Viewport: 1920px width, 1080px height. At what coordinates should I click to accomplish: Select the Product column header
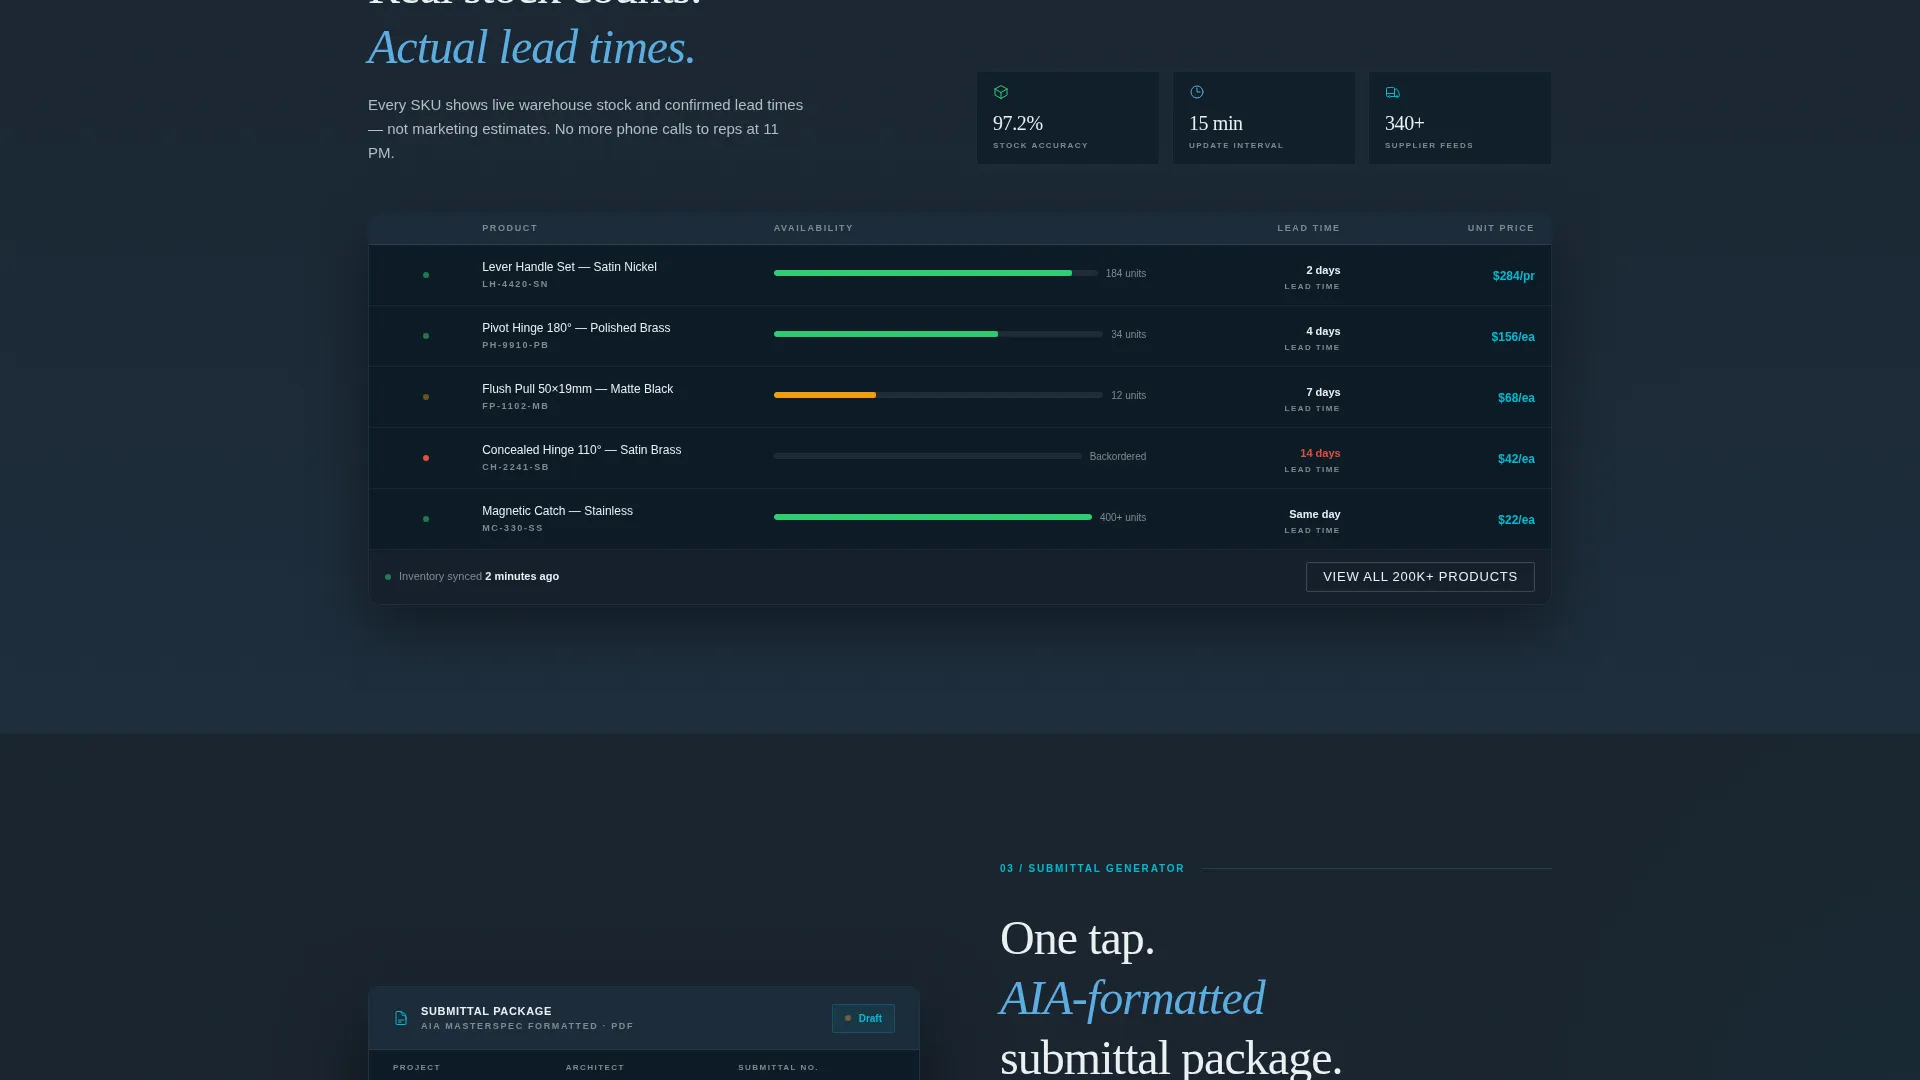[x=510, y=228]
